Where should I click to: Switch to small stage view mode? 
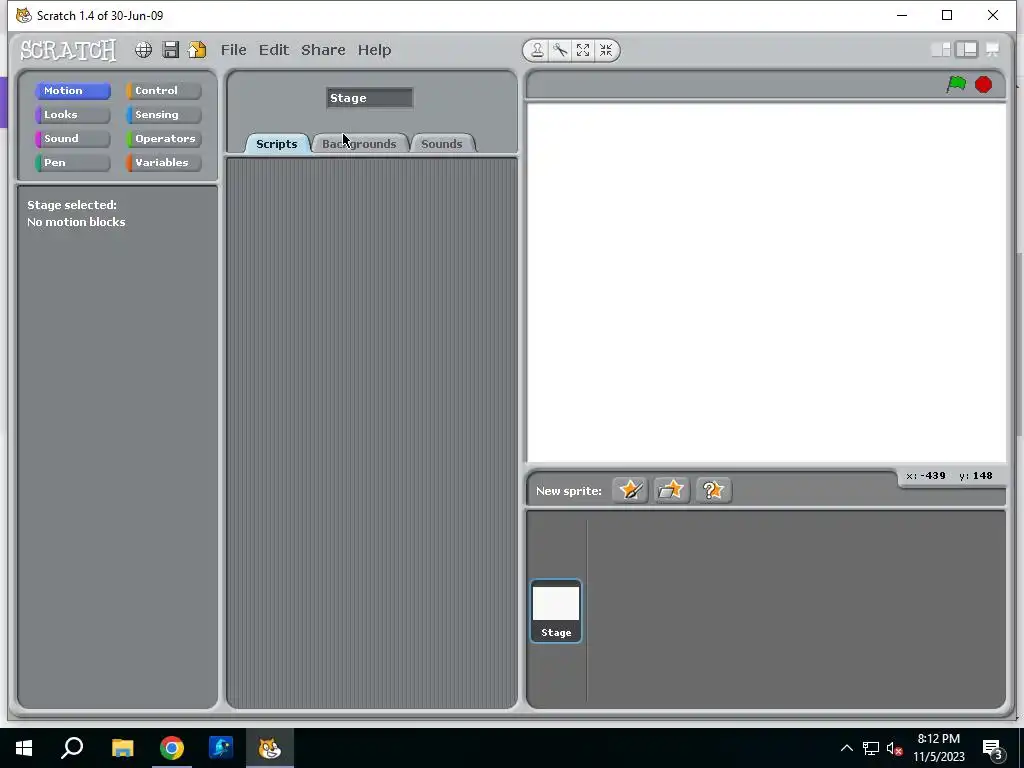point(940,50)
